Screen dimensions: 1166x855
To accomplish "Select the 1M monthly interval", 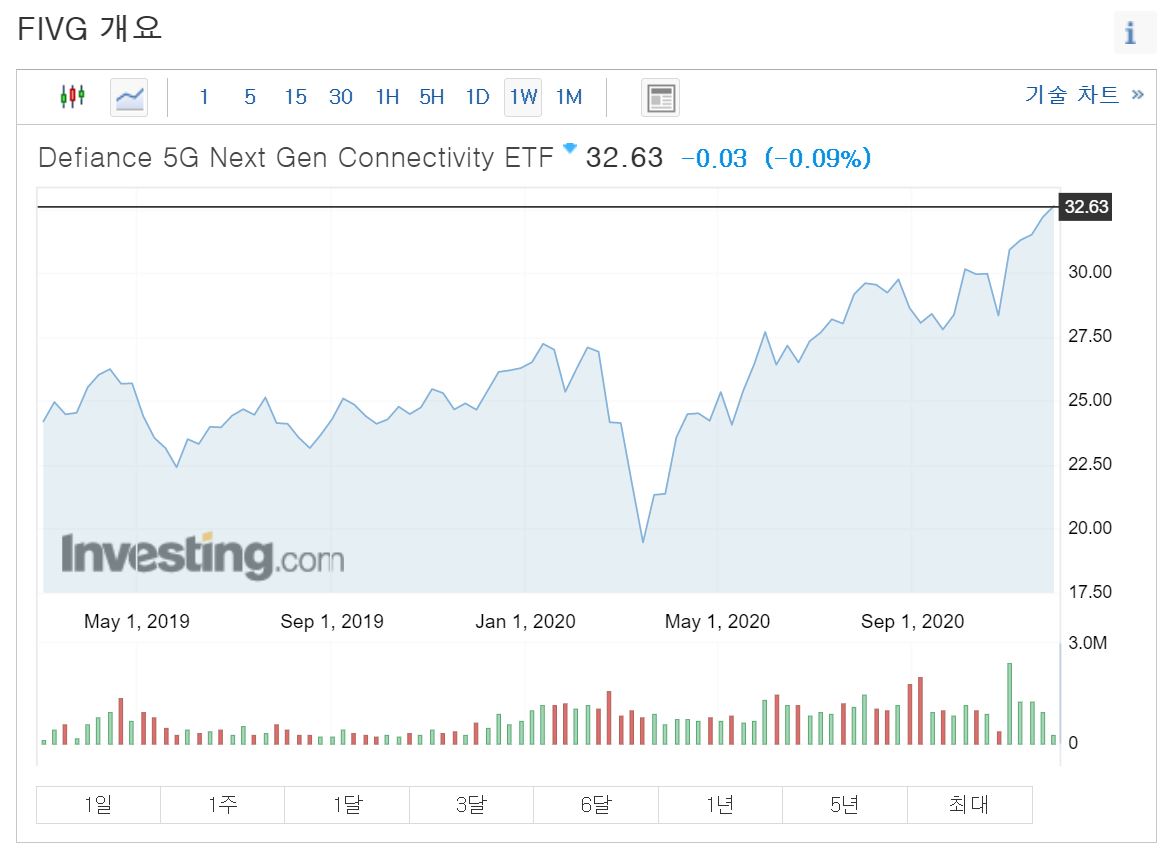I will click(x=568, y=97).
